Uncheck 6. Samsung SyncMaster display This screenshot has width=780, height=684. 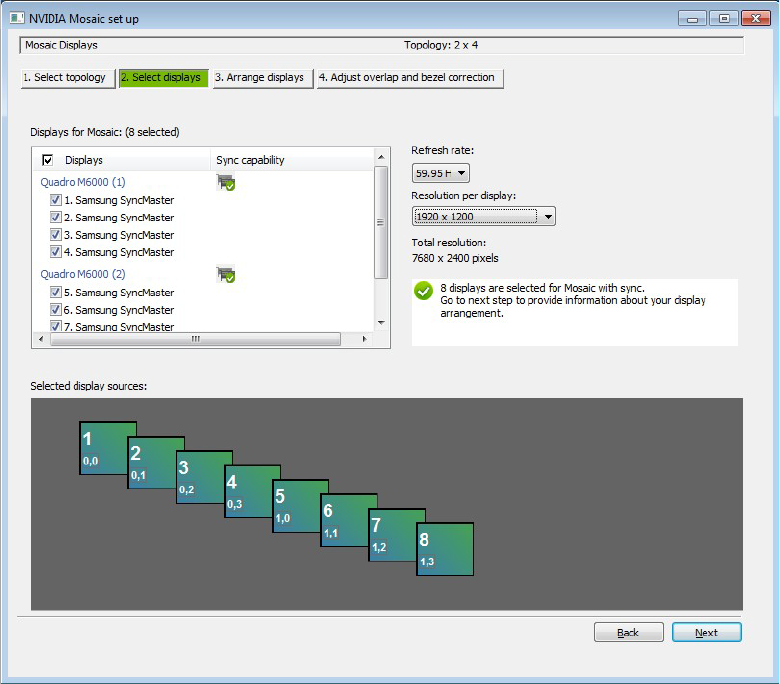click(x=56, y=310)
